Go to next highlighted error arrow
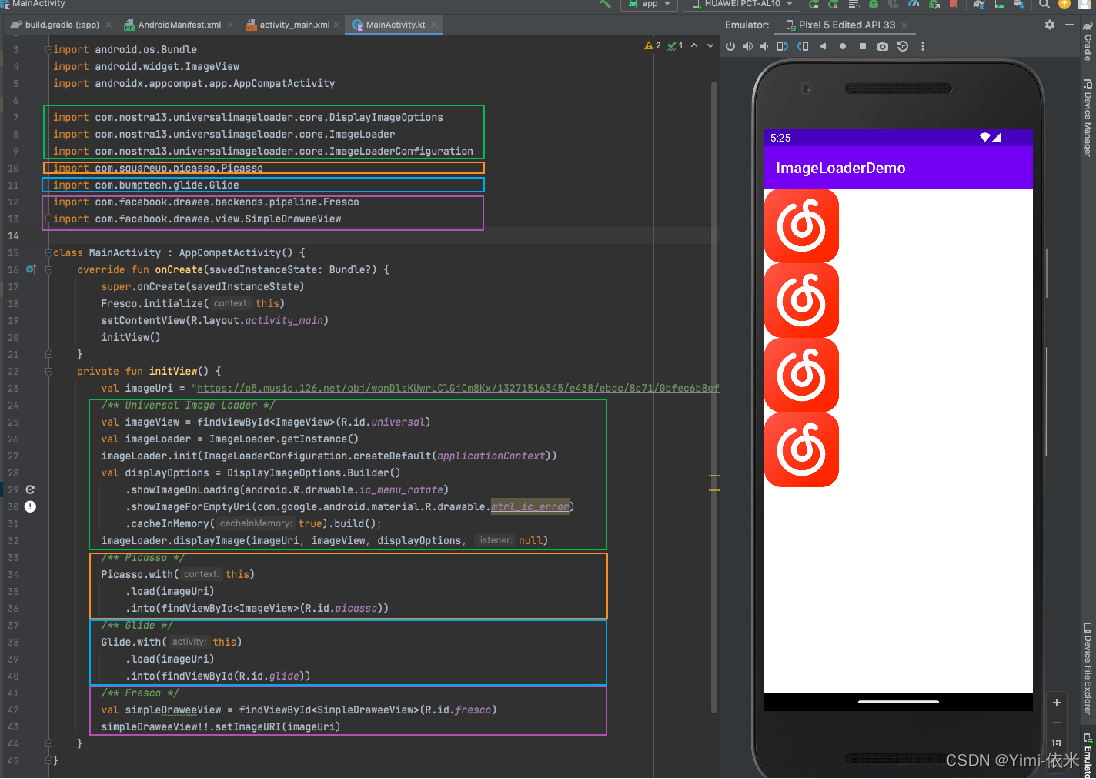1096x779 pixels. click(x=710, y=46)
